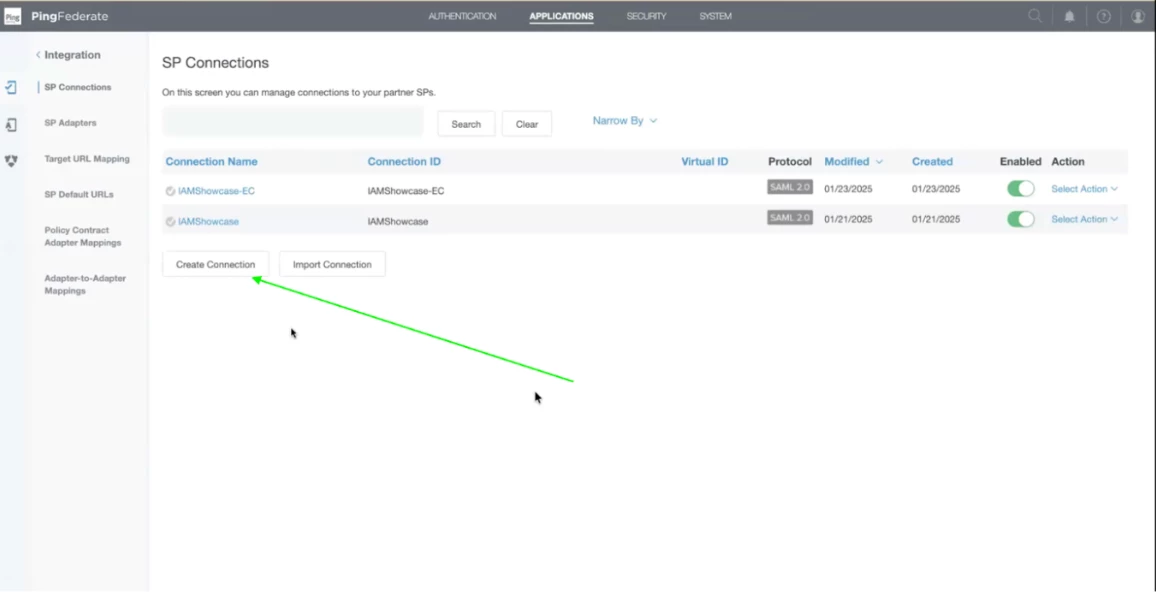Open Select Action for IAMShowcase-EC row
The image size is (1156, 594).
[x=1084, y=189]
